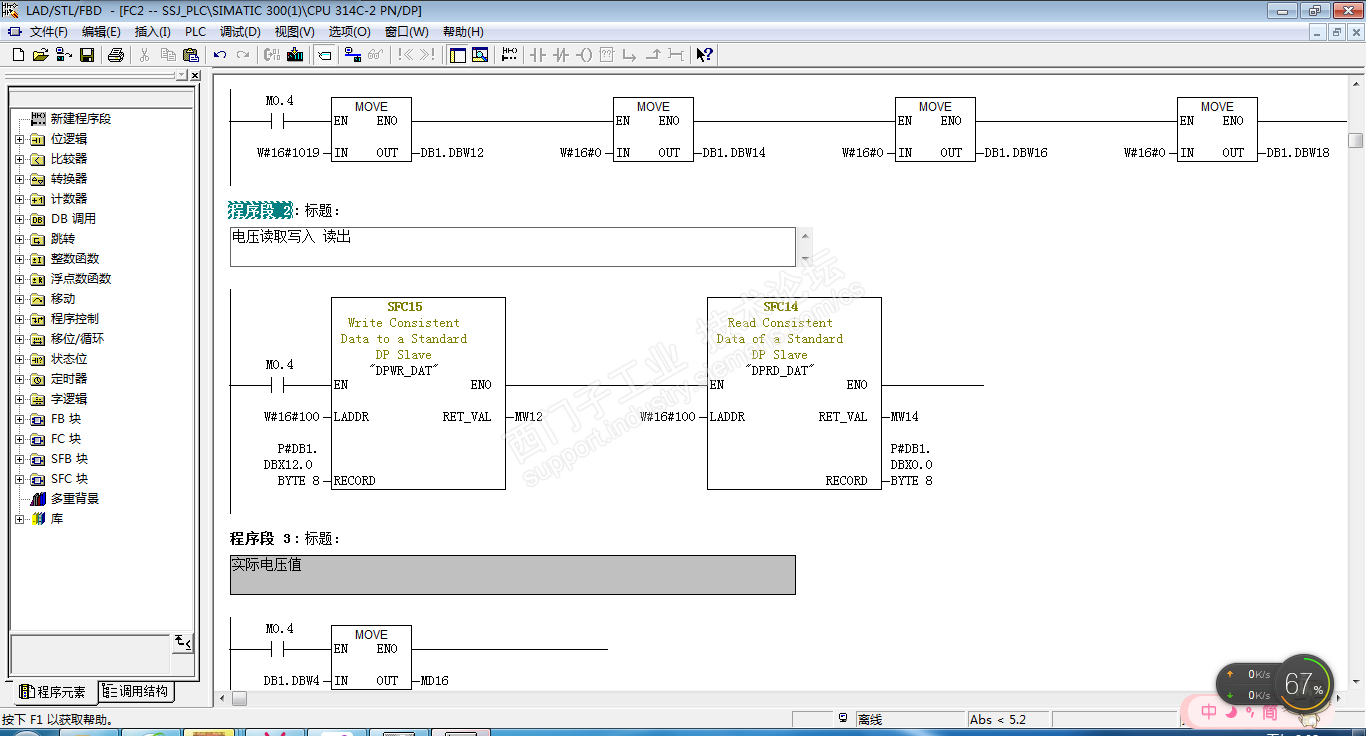1366x736 pixels.
Task: Open the 编辑(E) menu
Action: (101, 32)
